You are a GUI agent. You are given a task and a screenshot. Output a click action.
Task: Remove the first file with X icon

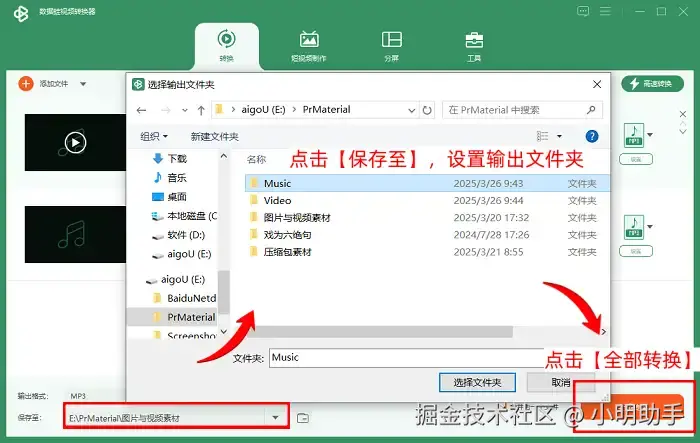(x=683, y=114)
